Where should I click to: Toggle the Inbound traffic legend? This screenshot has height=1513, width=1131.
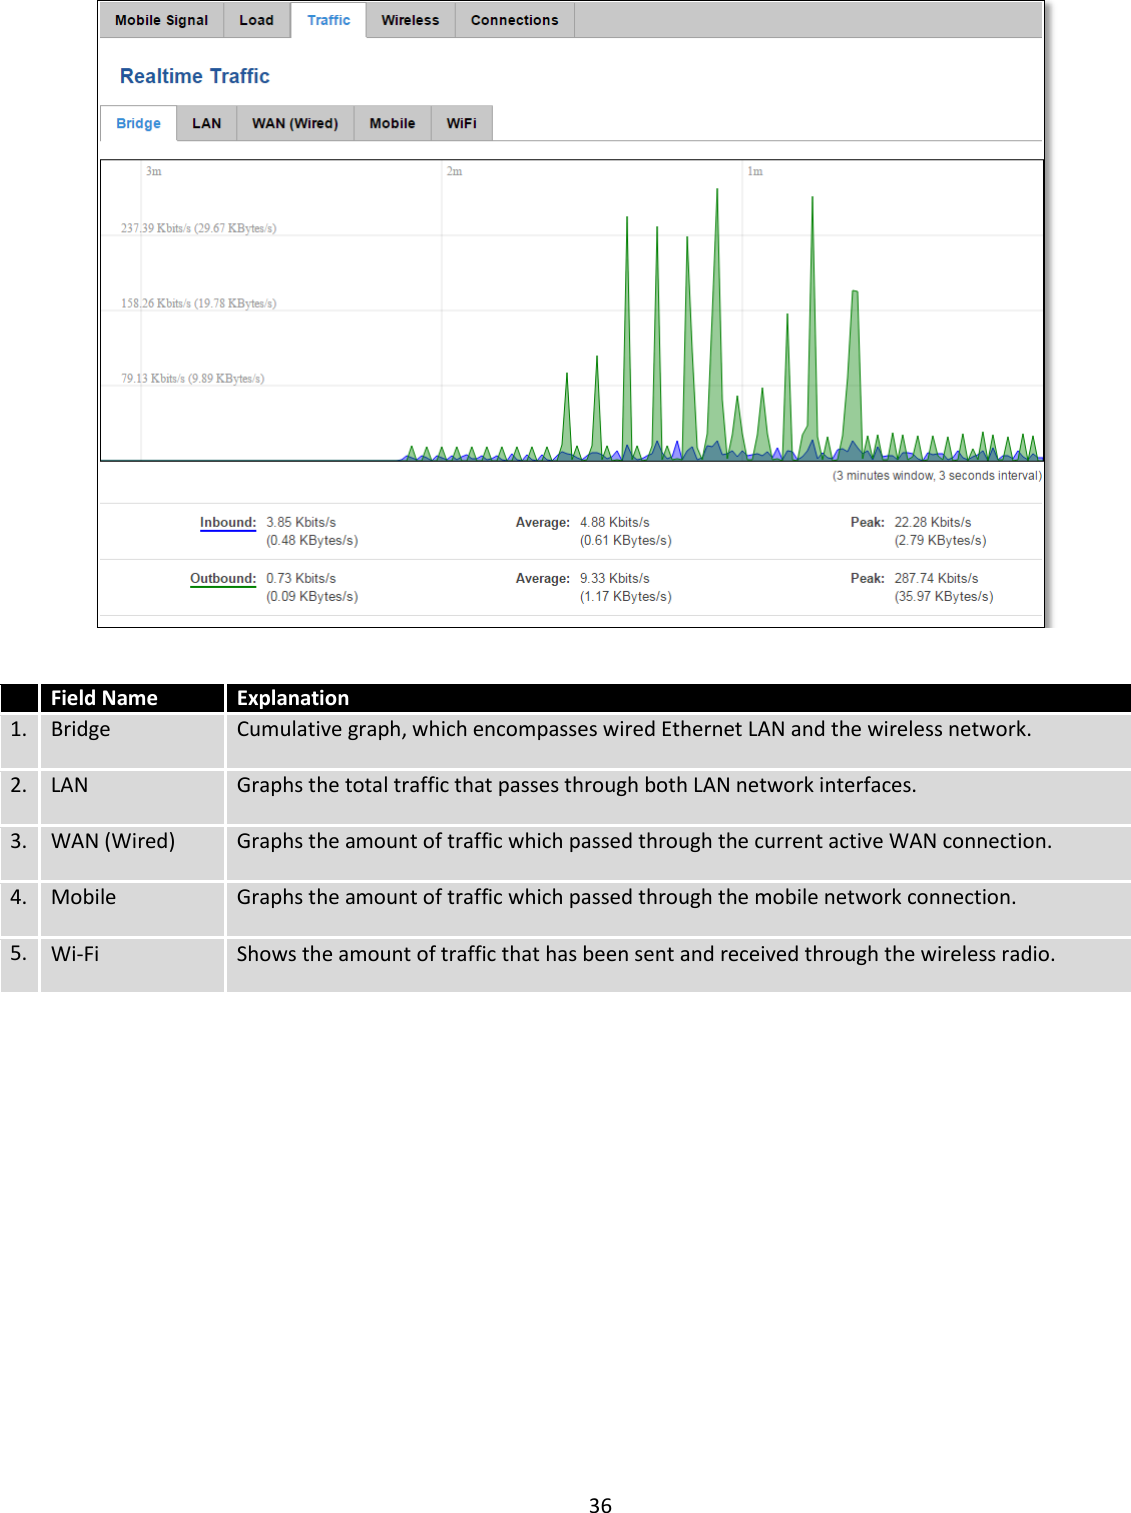[x=227, y=522]
